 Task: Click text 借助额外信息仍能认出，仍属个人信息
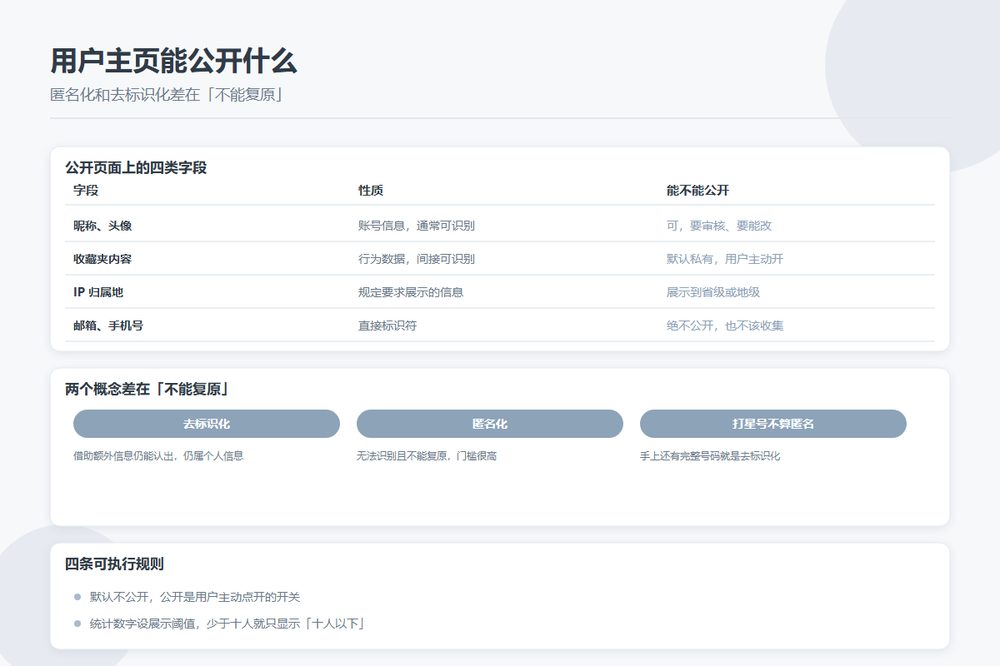click(158, 456)
